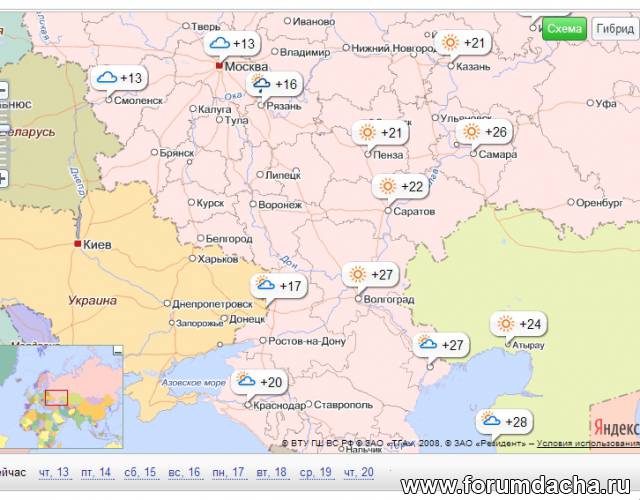This screenshot has width=640, height=500.
Task: Click the +13 weather icon above Moscow
Action: tap(232, 44)
